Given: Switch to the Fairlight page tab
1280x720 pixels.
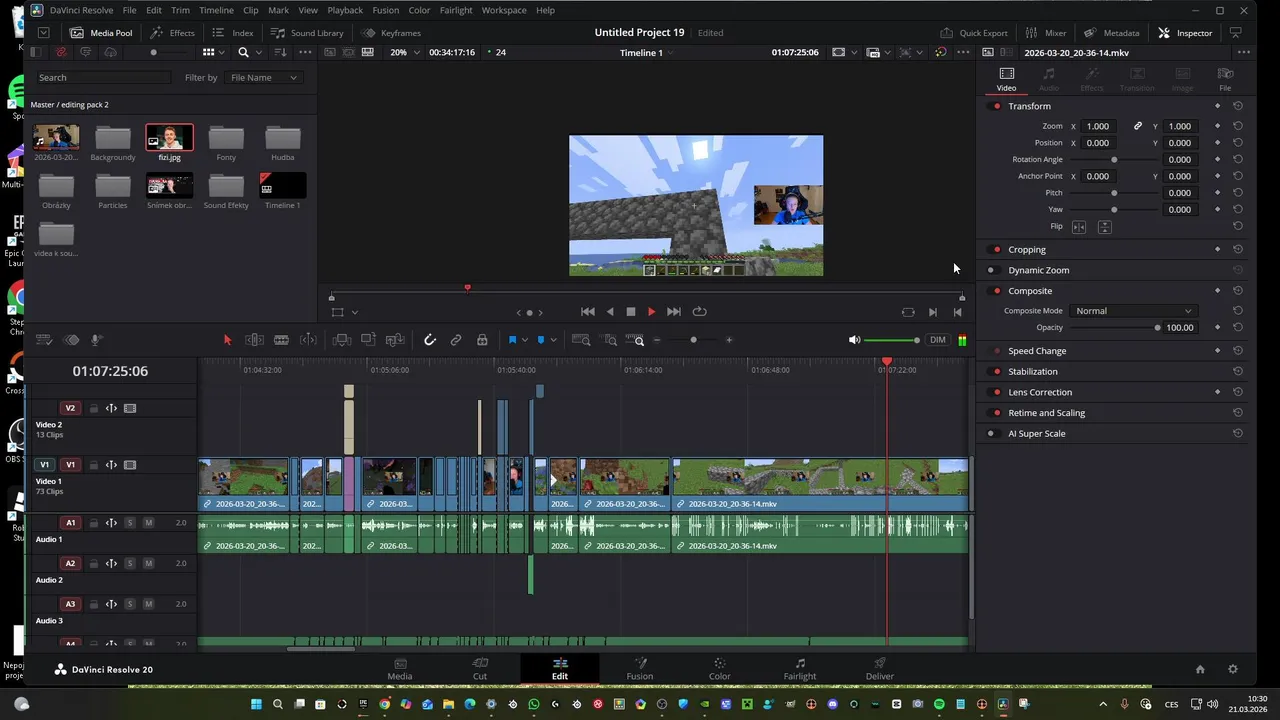Looking at the screenshot, I should coord(800,669).
